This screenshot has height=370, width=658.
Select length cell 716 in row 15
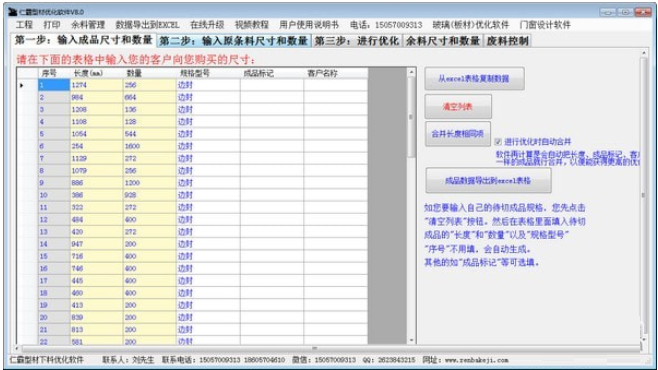(x=97, y=256)
